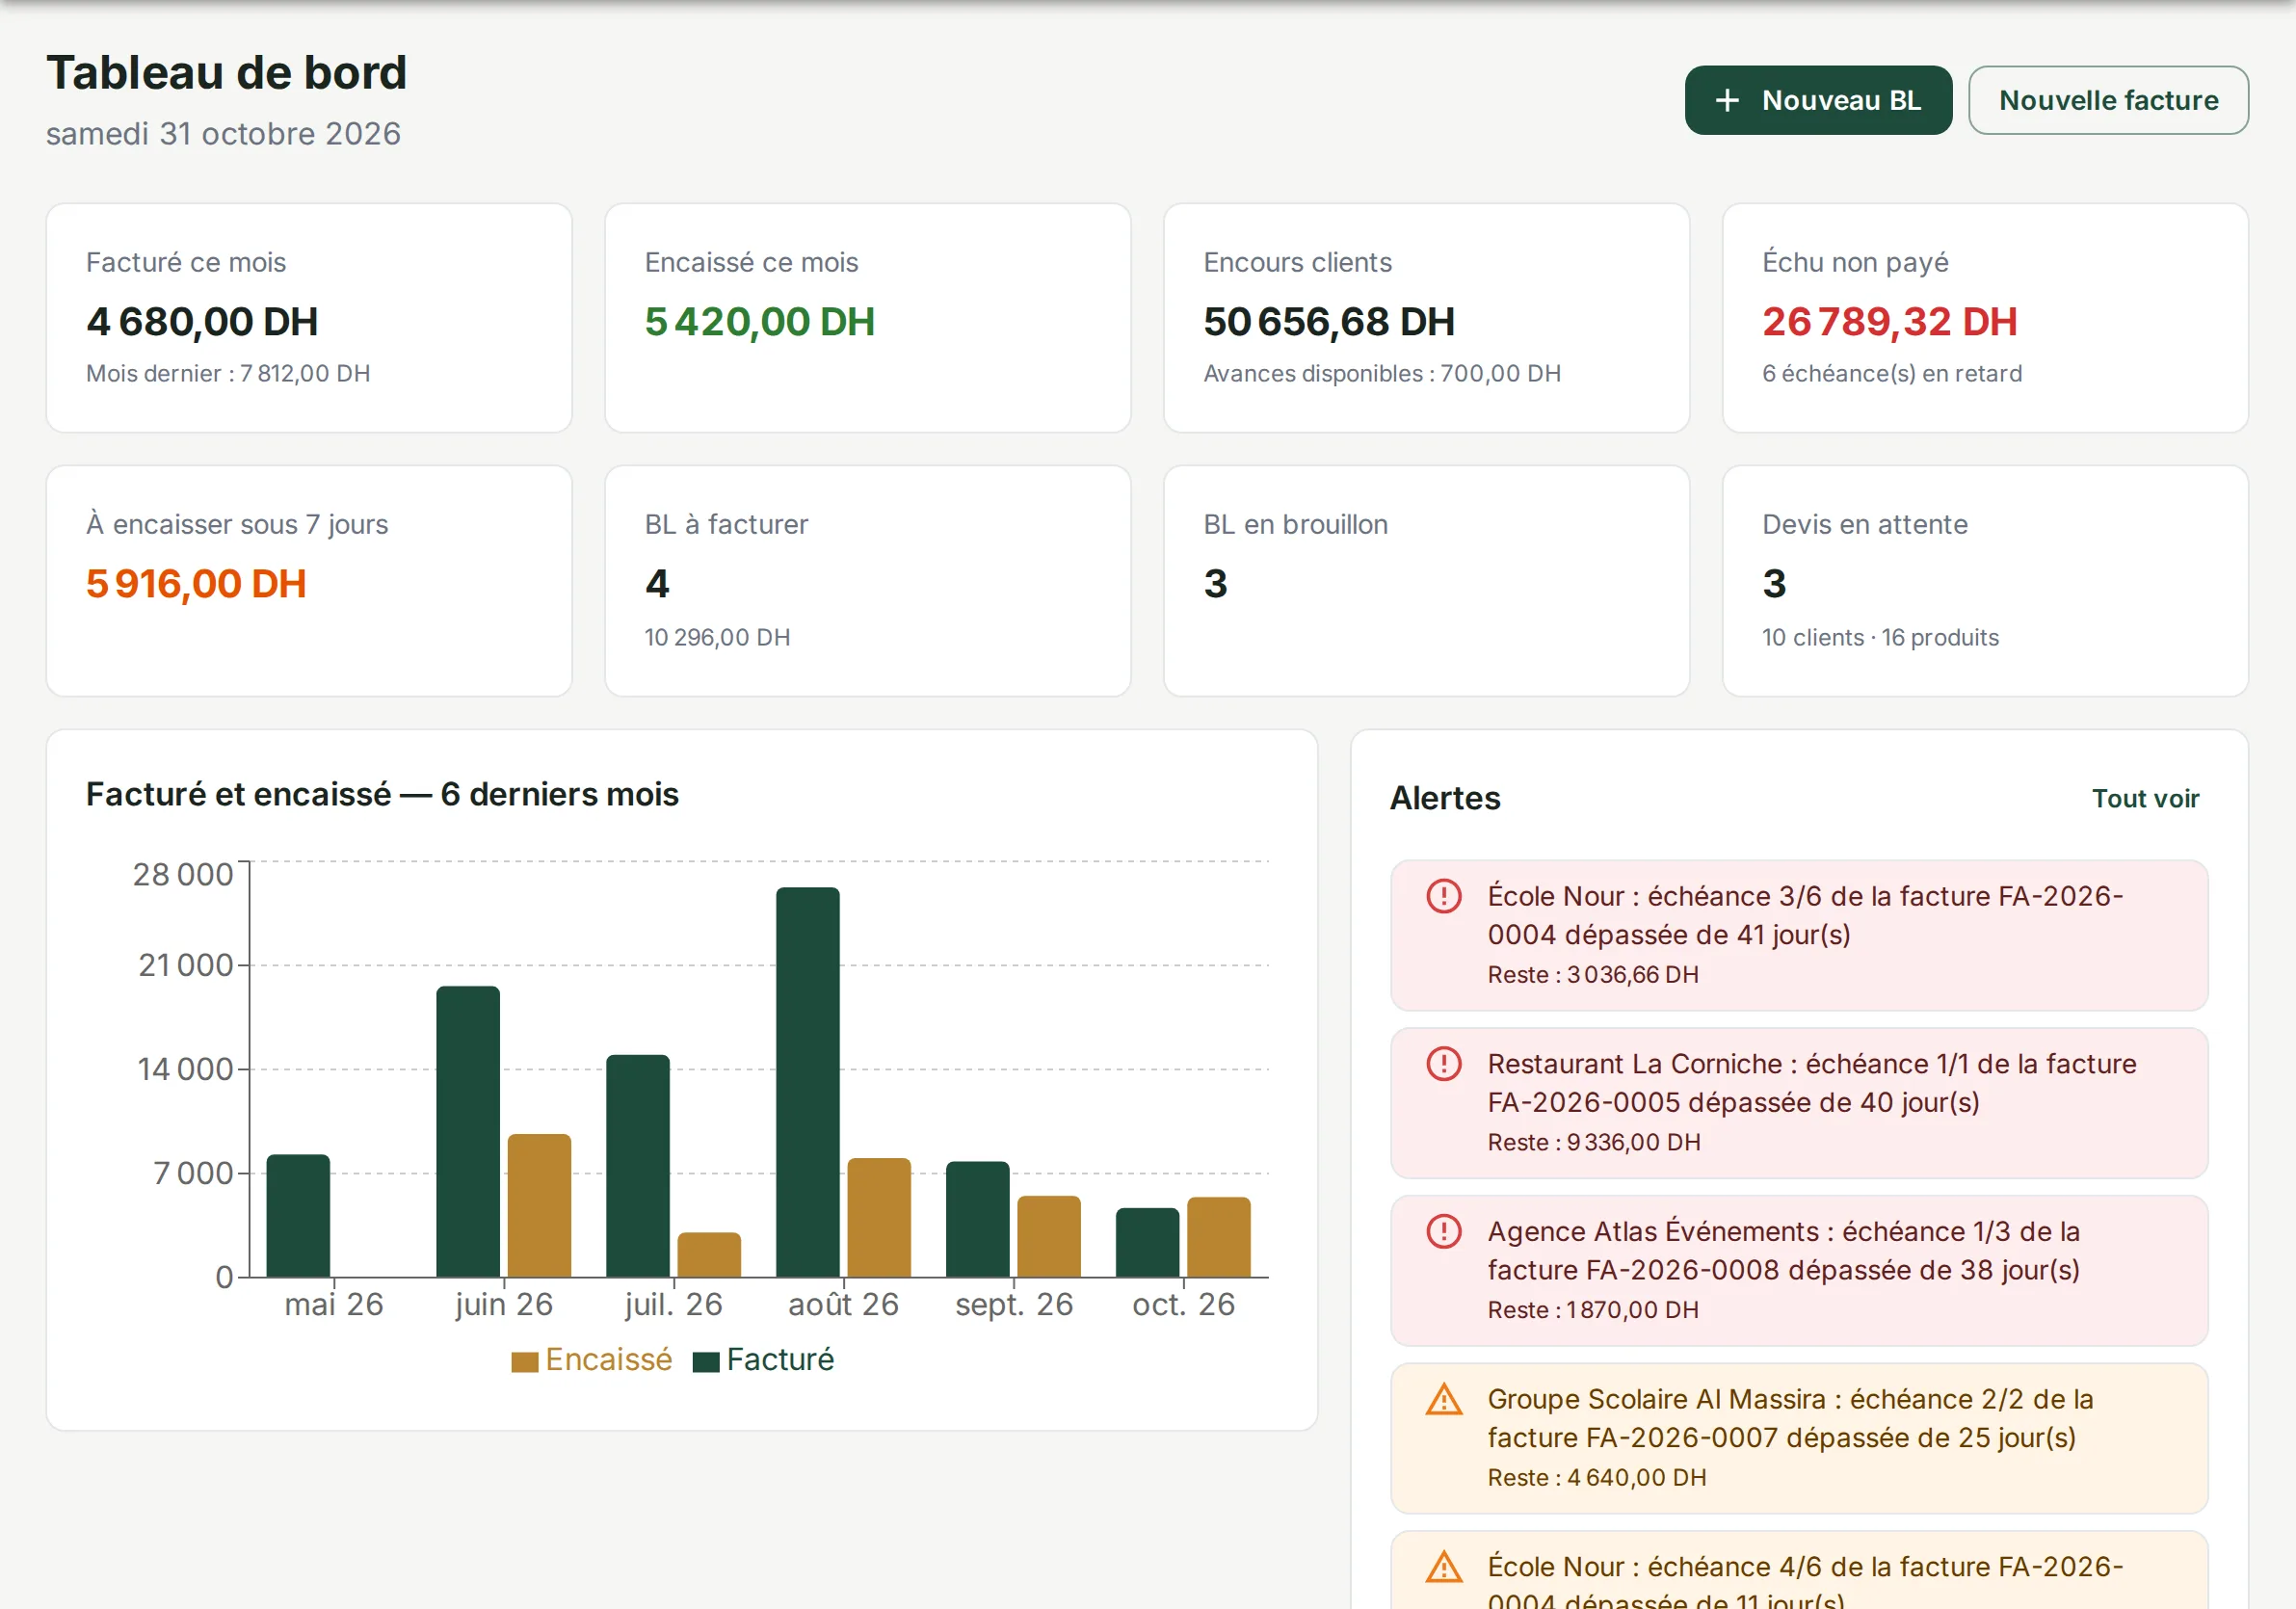The image size is (2296, 1609).
Task: Click the sept. 26 Encaissé bar
Action: [x=1049, y=1236]
